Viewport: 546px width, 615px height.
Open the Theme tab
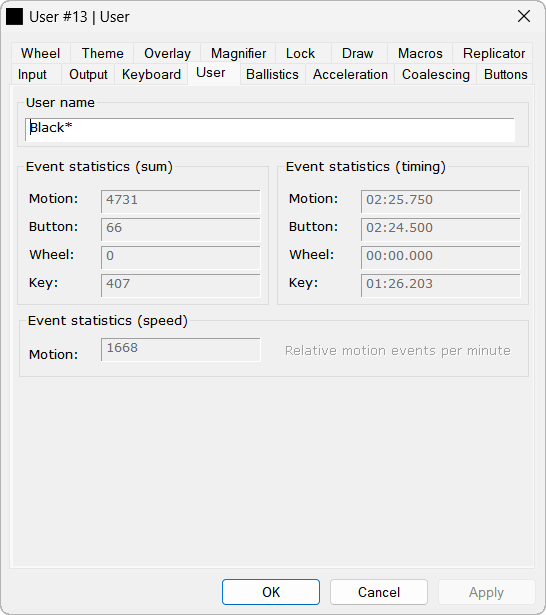tap(102, 53)
